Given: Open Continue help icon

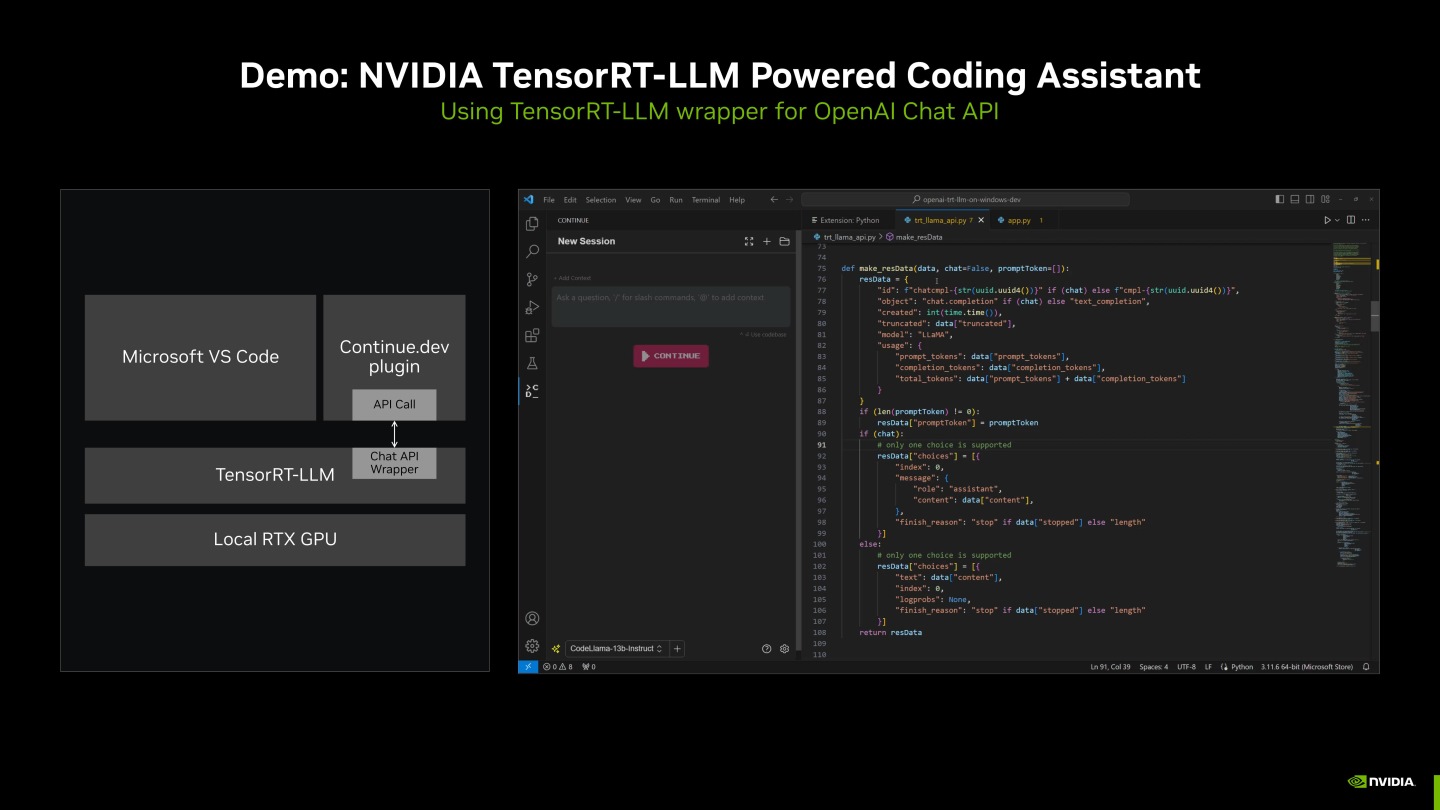Looking at the screenshot, I should (767, 649).
